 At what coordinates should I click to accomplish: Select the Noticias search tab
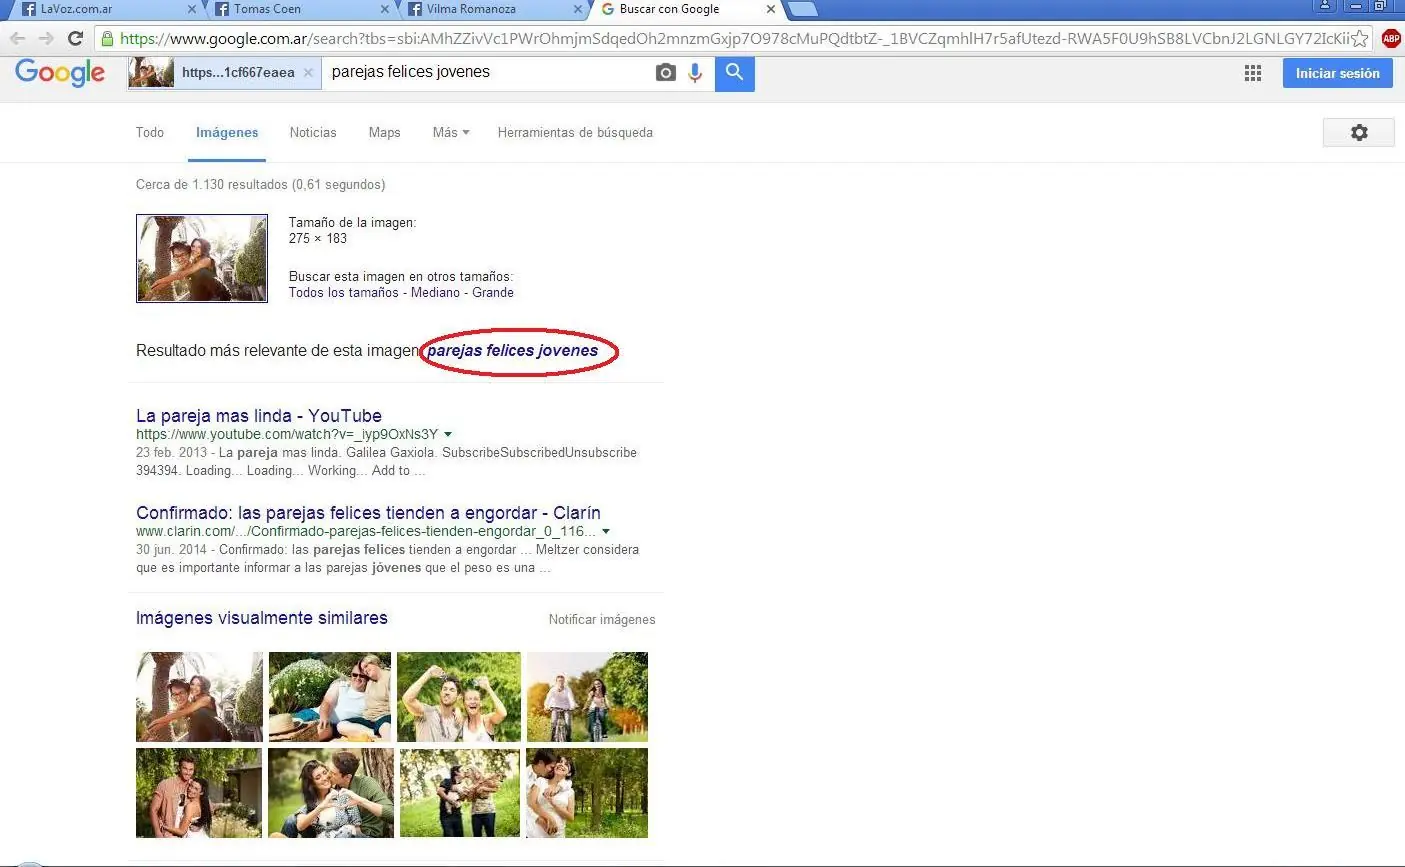[x=313, y=132]
